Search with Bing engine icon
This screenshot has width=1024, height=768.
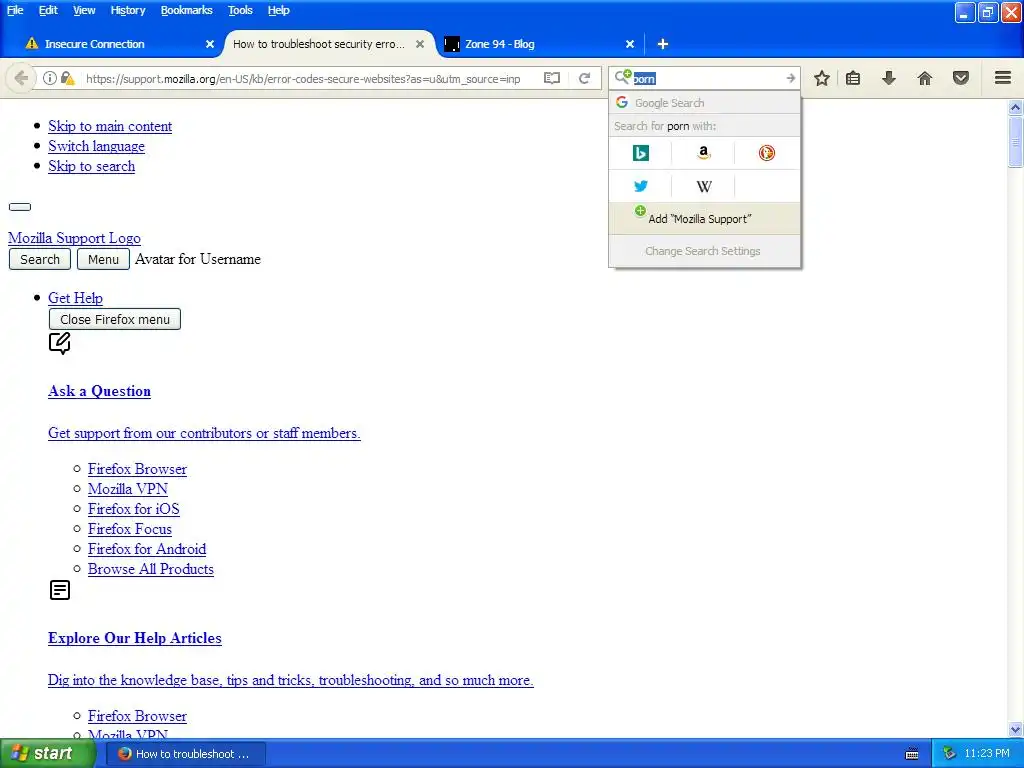click(x=641, y=153)
